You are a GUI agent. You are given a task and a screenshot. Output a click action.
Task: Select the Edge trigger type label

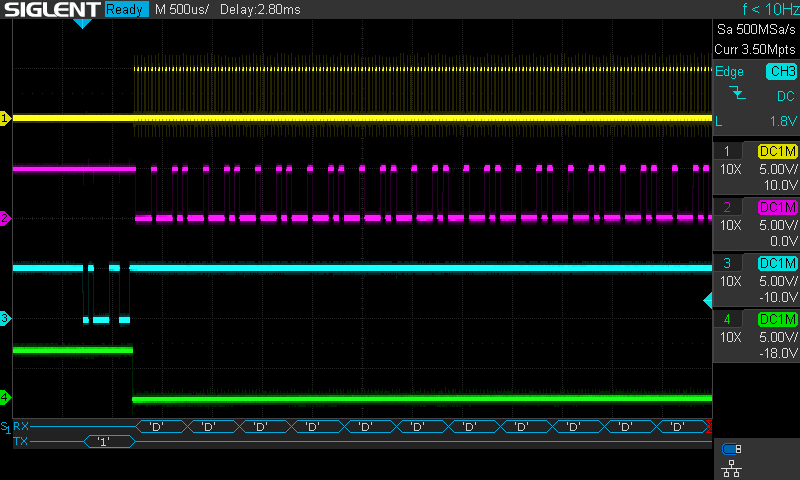[x=729, y=72]
